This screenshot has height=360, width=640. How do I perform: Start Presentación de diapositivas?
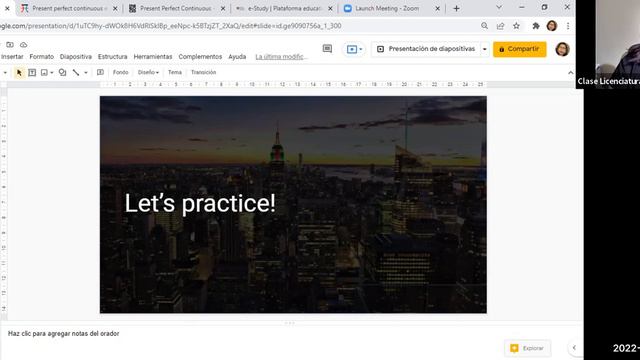click(427, 49)
